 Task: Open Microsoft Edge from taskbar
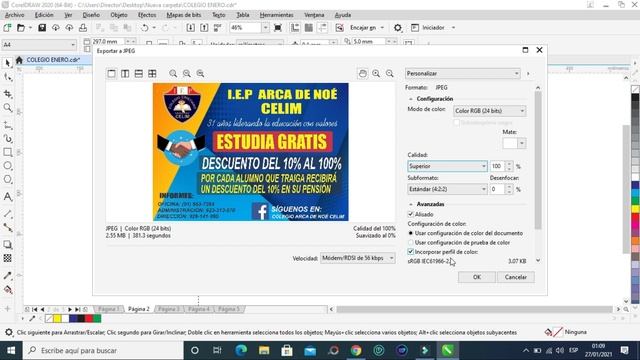241,351
